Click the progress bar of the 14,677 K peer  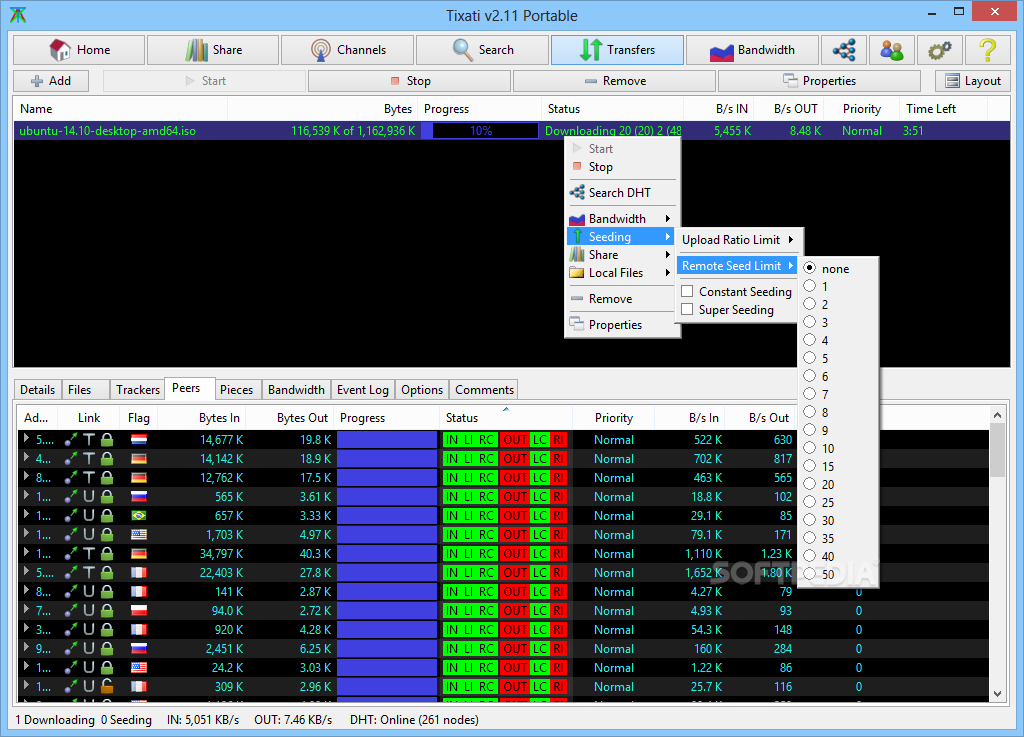pyautogui.click(x=387, y=440)
